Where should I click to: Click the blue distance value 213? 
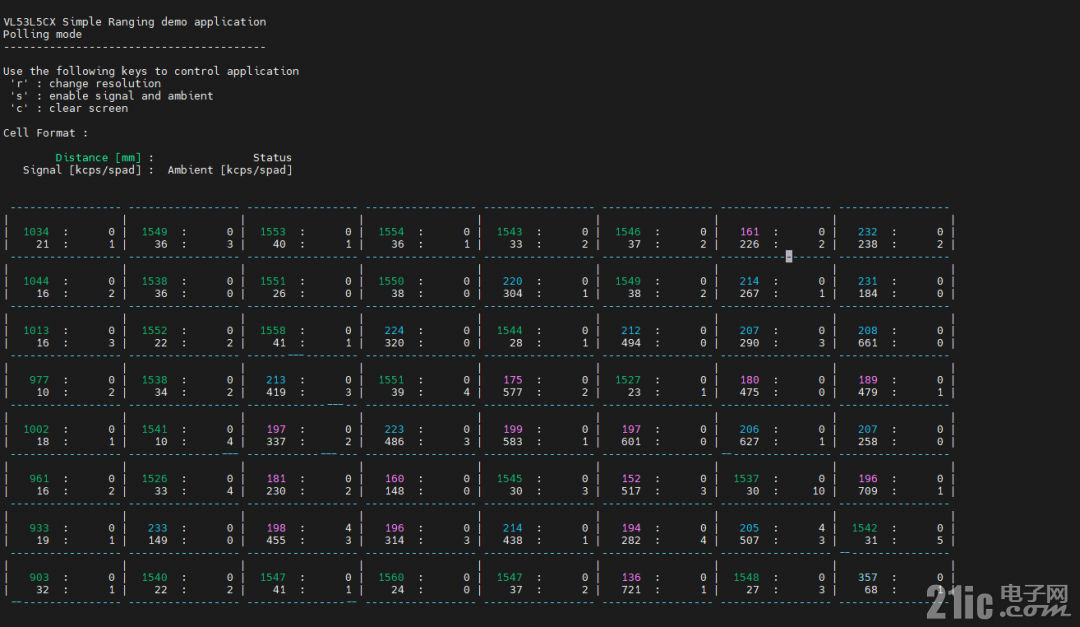(276, 381)
